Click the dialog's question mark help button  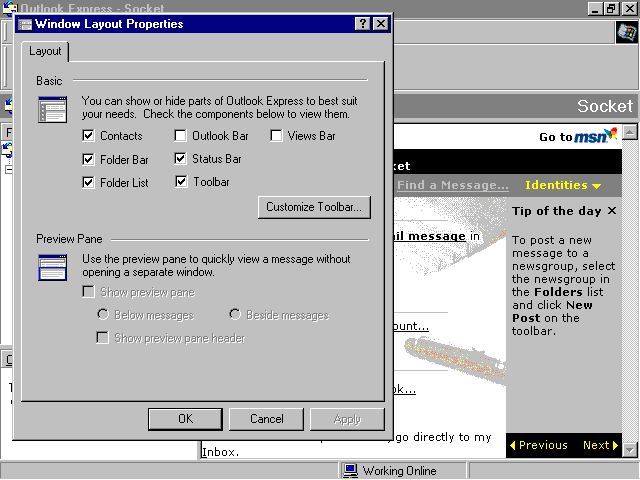pos(362,24)
